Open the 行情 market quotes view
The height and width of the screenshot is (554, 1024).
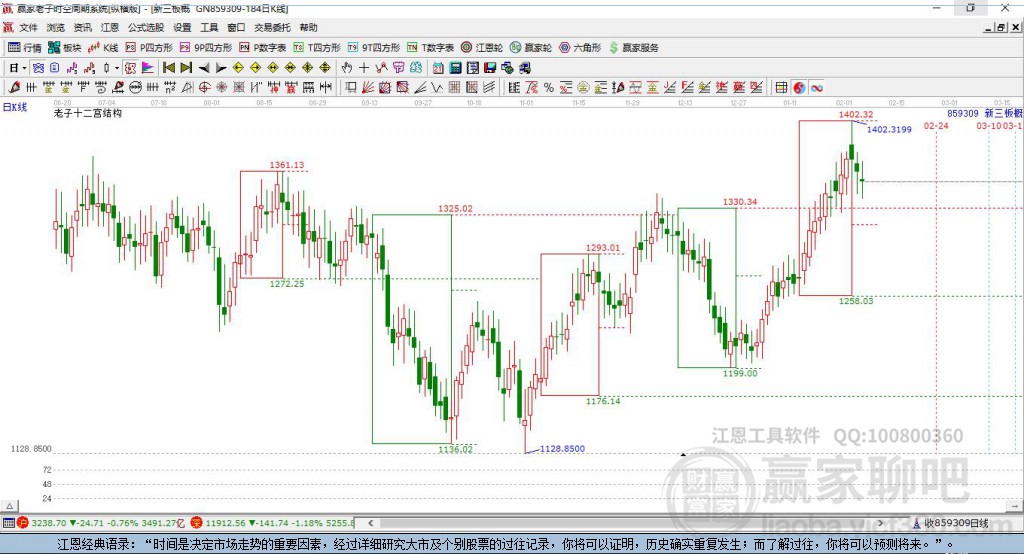(x=25, y=48)
